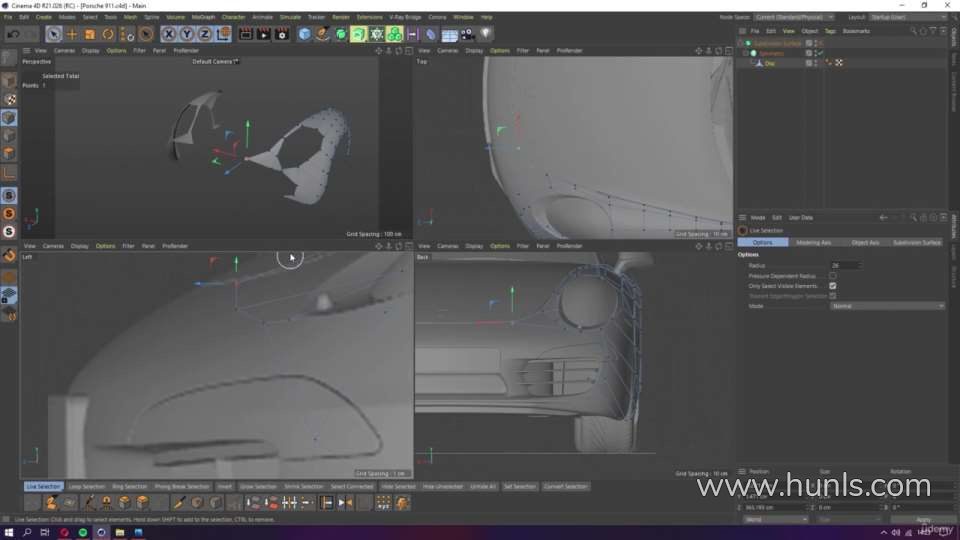Screen dimensions: 960x540
Task: Click the MoGraph Cloner icon
Action: 394,34
